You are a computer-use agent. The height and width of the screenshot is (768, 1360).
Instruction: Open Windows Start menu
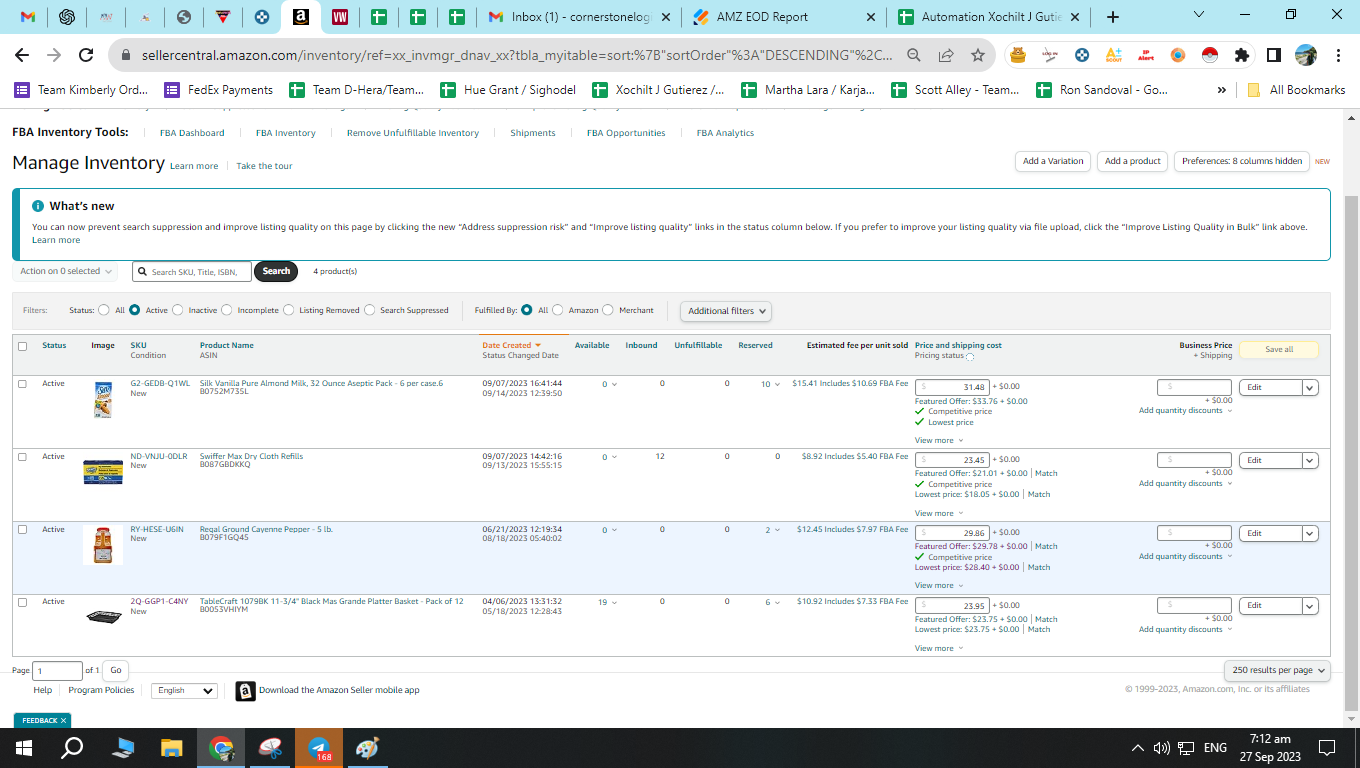tap(24, 748)
